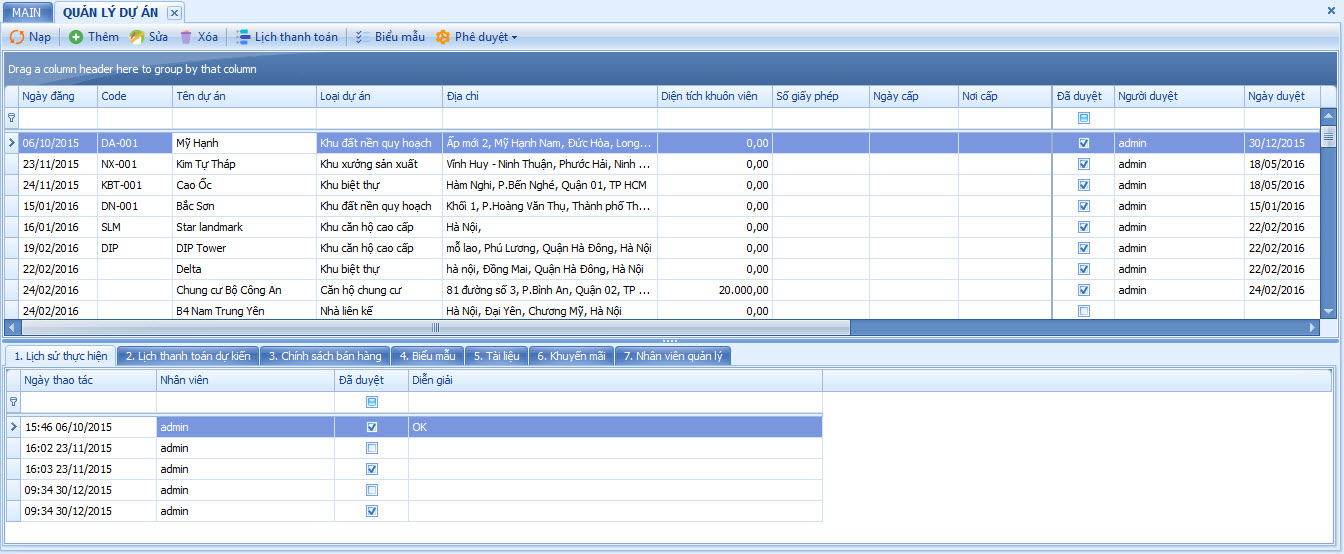The image size is (1344, 554).
Task: Click the green Thêm add icon
Action: pos(76,37)
